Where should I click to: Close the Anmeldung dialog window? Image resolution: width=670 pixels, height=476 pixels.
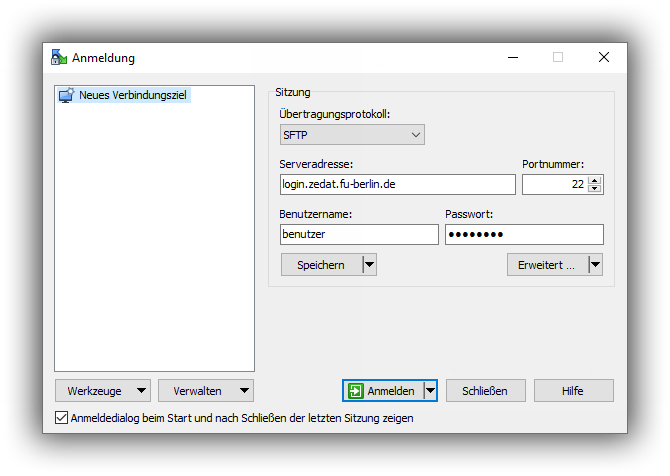[604, 57]
